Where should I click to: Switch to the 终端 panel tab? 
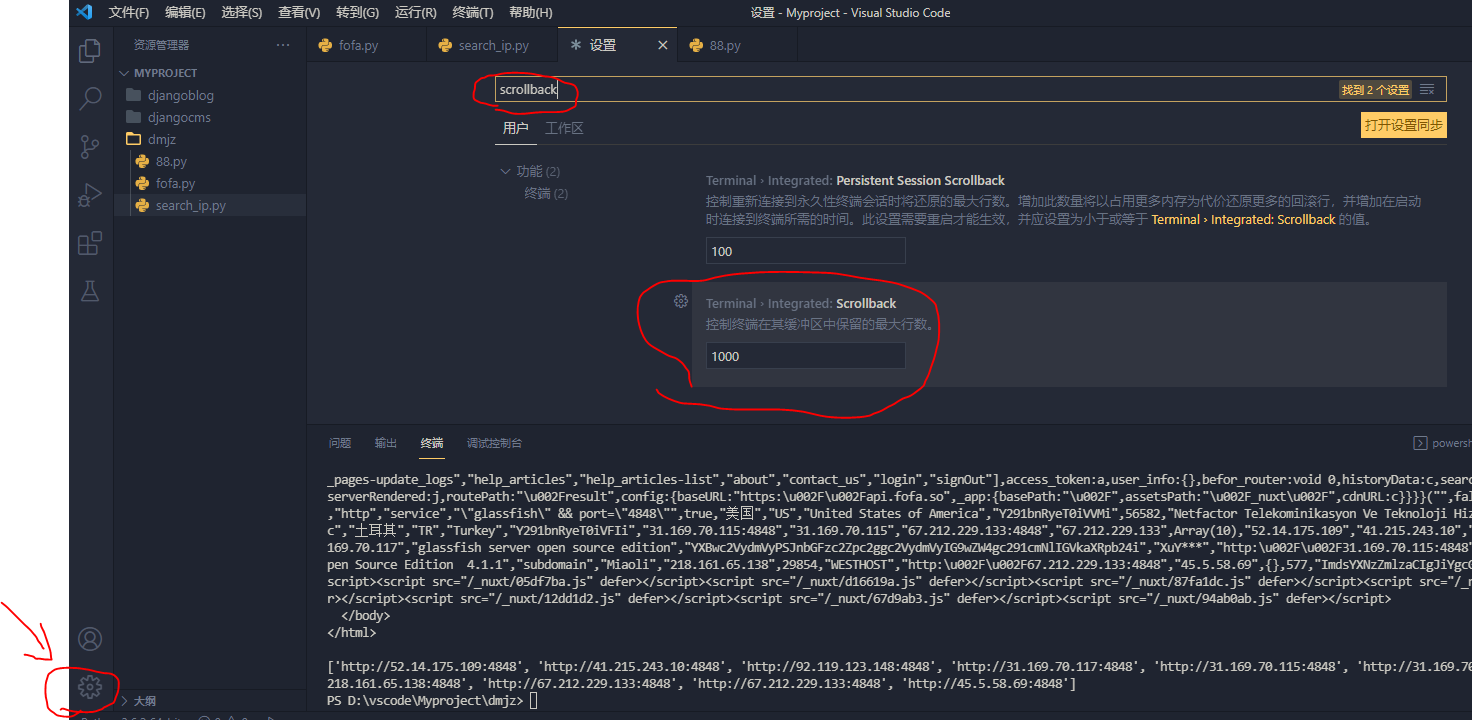[432, 443]
